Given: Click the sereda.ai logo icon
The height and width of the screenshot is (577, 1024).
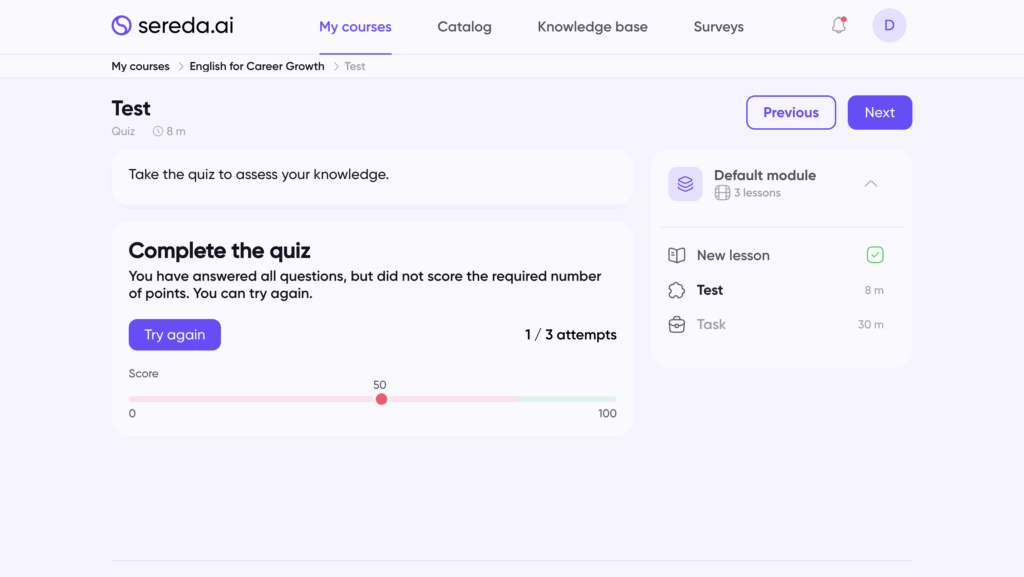Looking at the screenshot, I should click(x=121, y=26).
